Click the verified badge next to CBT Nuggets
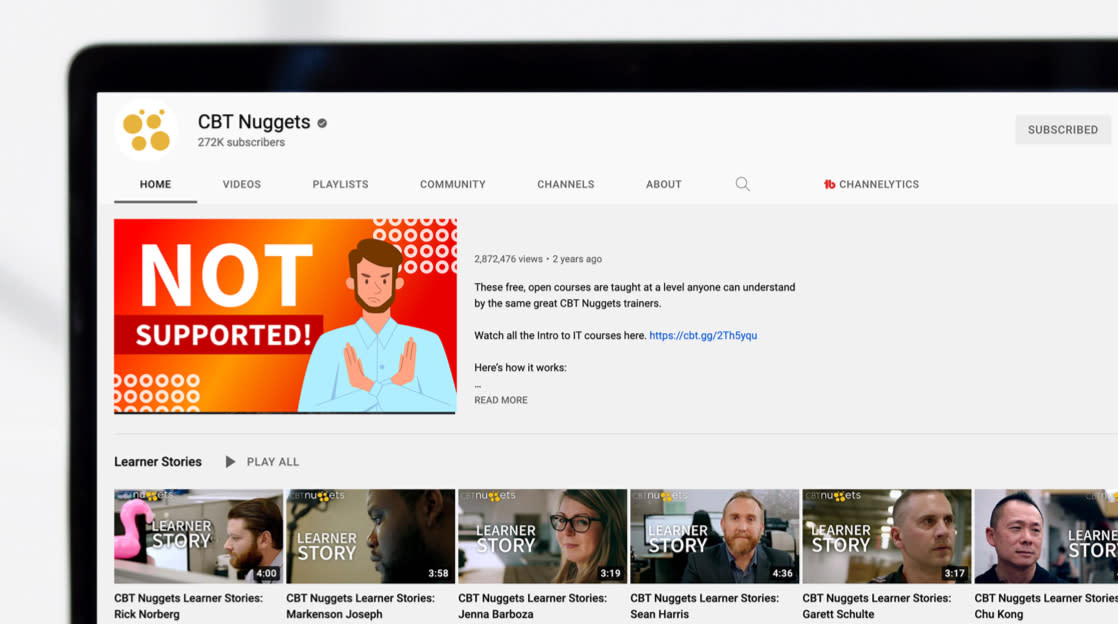This screenshot has width=1118, height=624. 322,123
